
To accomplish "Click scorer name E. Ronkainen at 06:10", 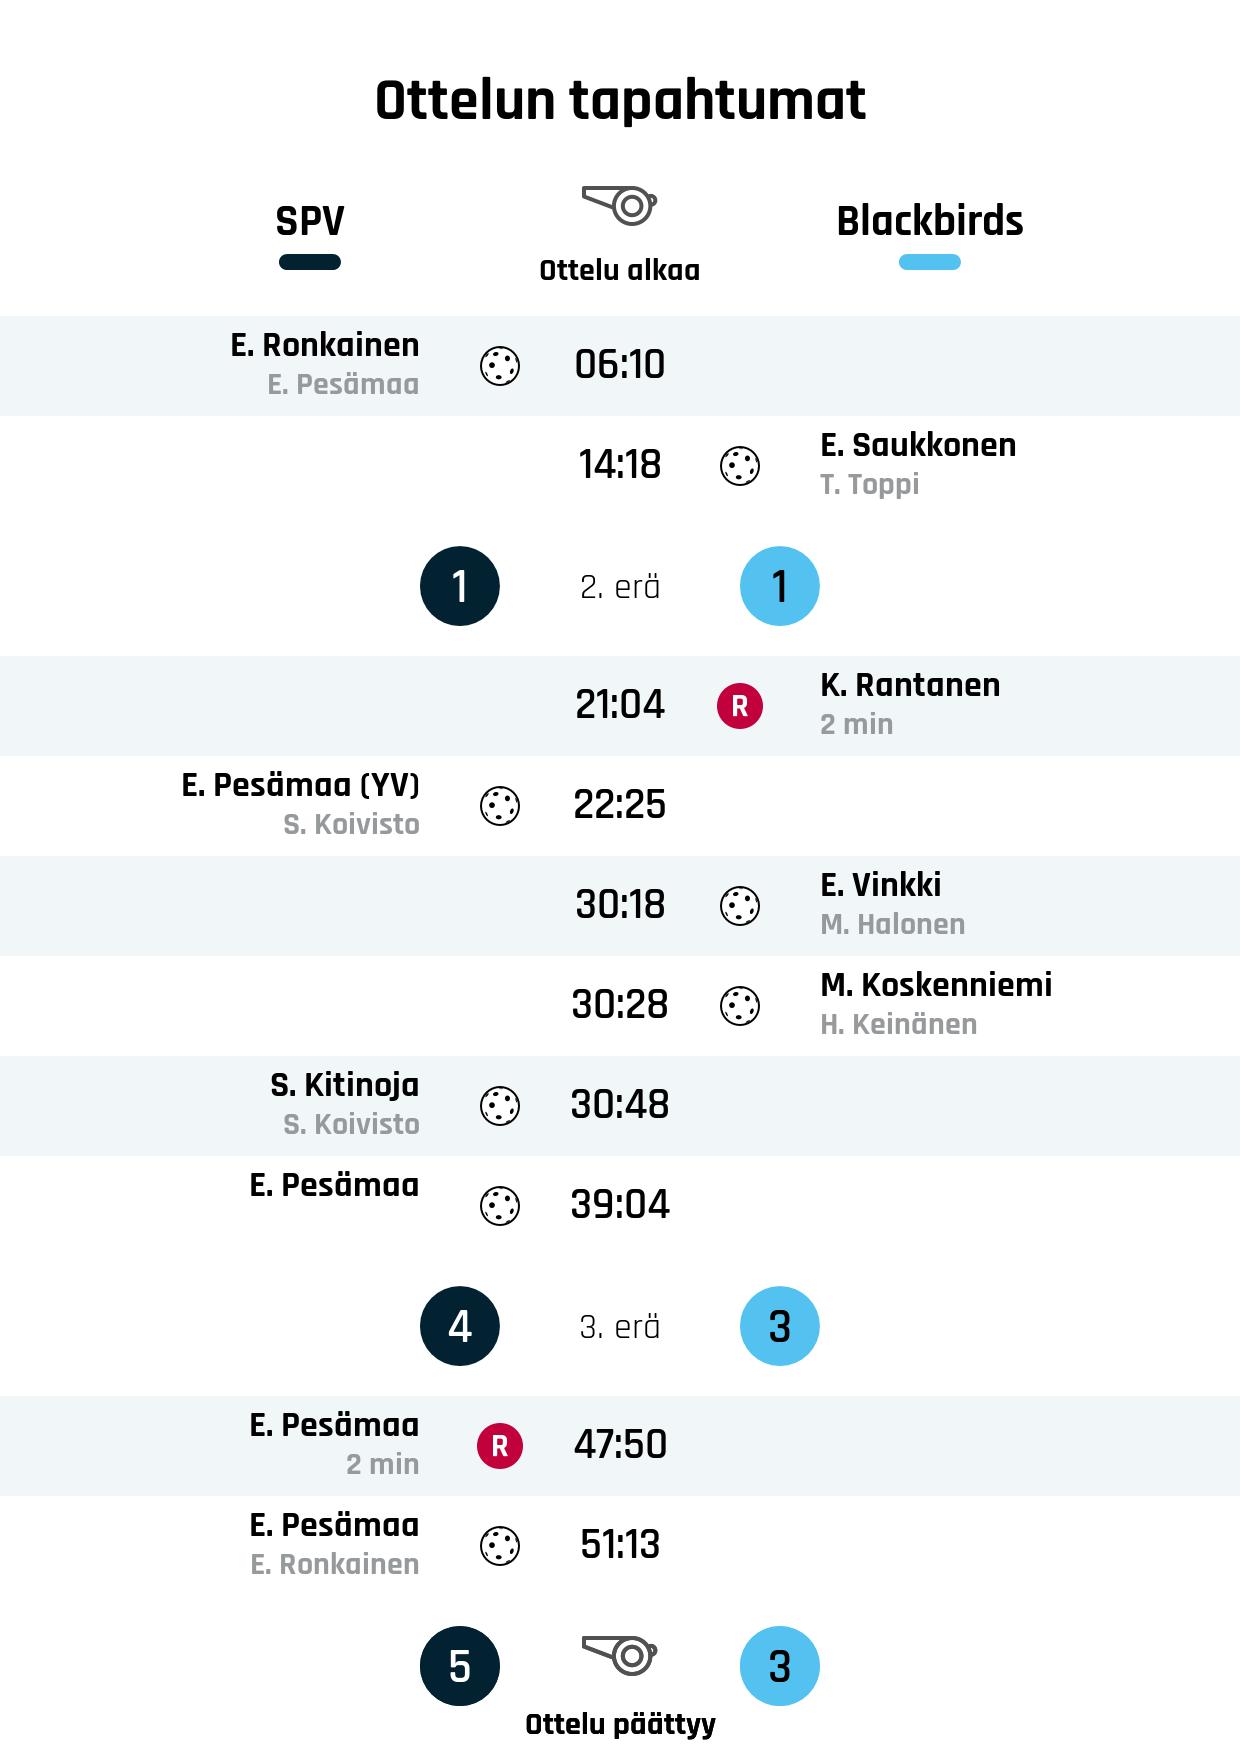I will click(x=325, y=345).
